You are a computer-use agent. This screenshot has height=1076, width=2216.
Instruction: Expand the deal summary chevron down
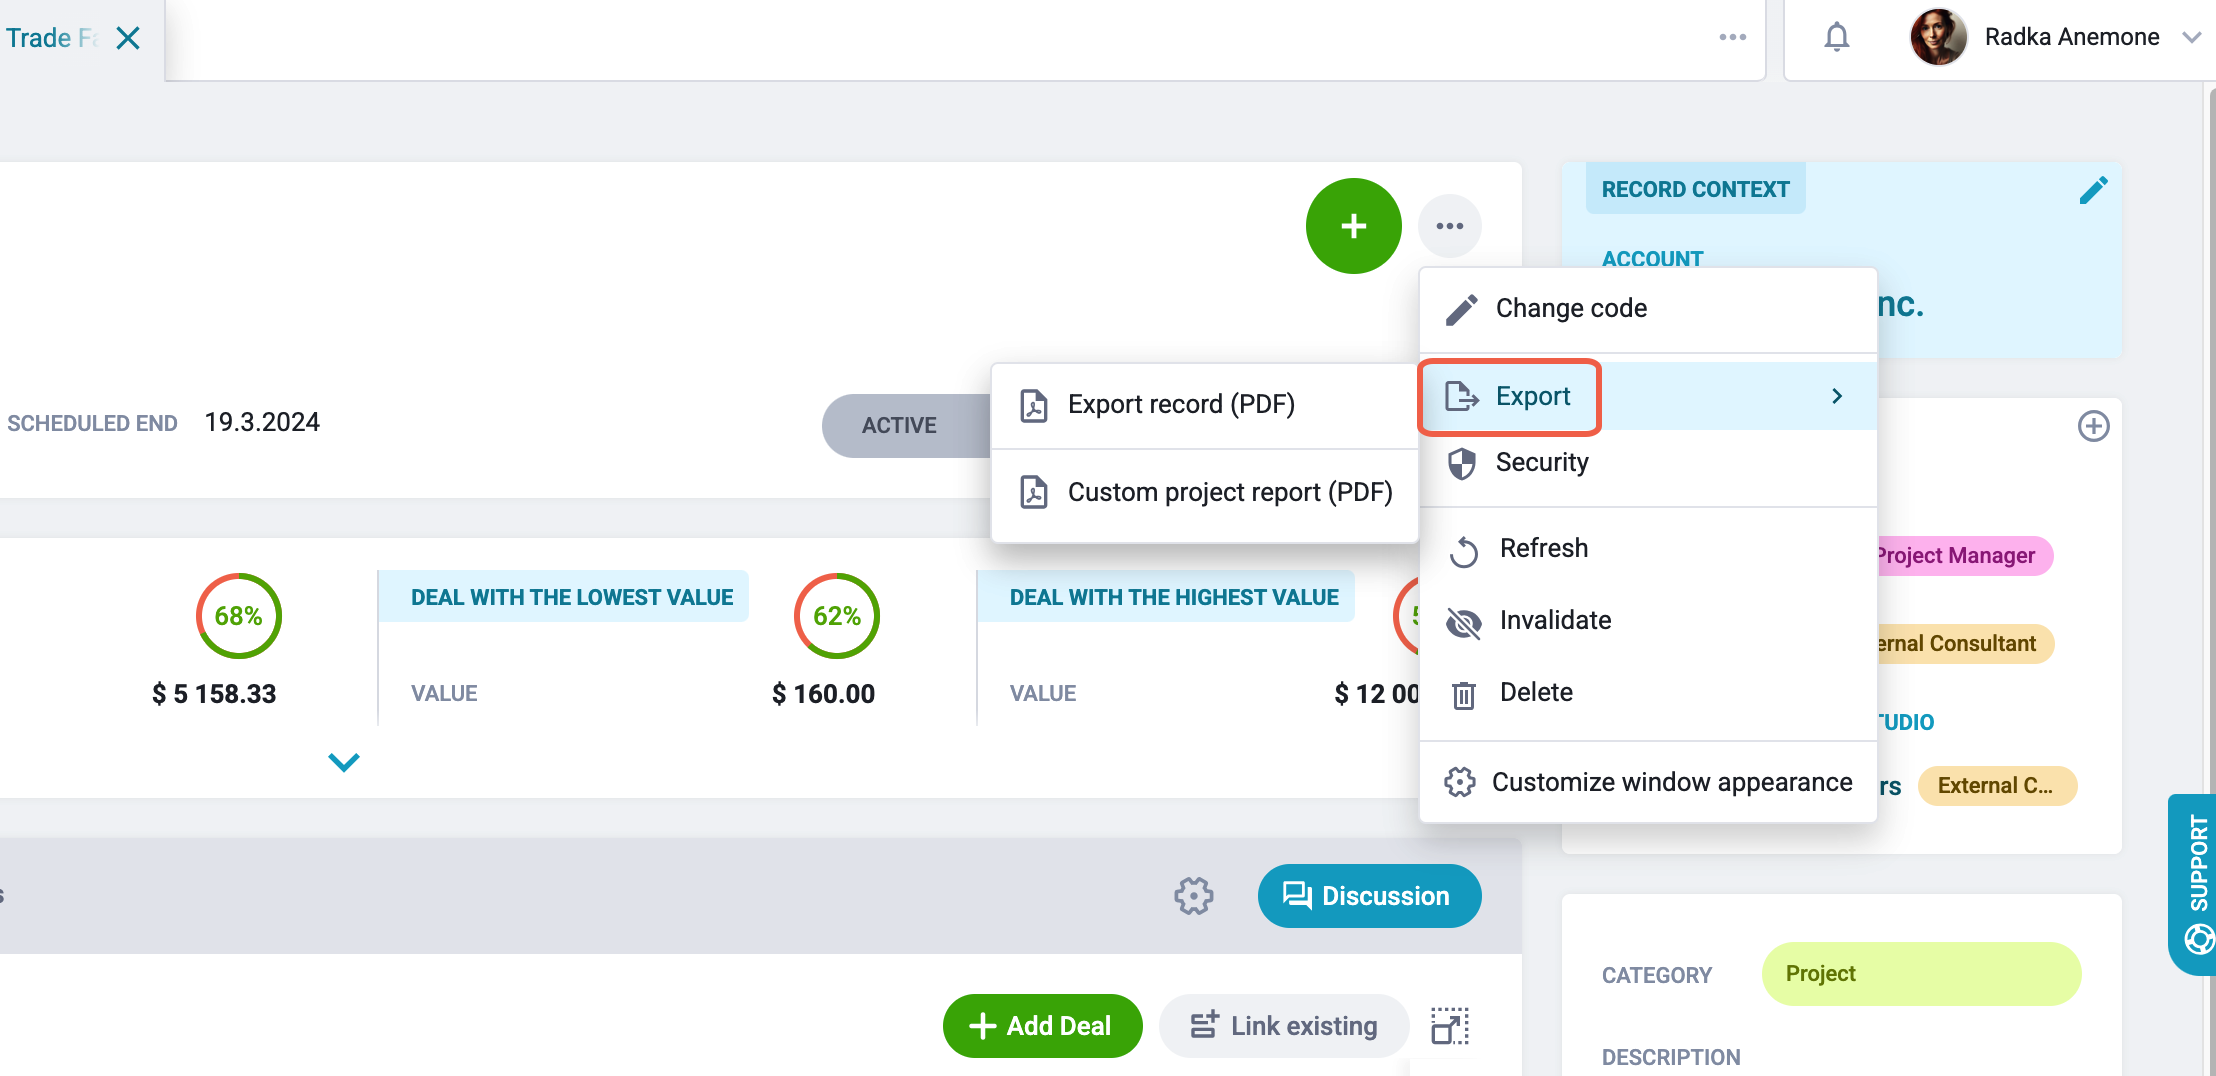pyautogui.click(x=344, y=762)
